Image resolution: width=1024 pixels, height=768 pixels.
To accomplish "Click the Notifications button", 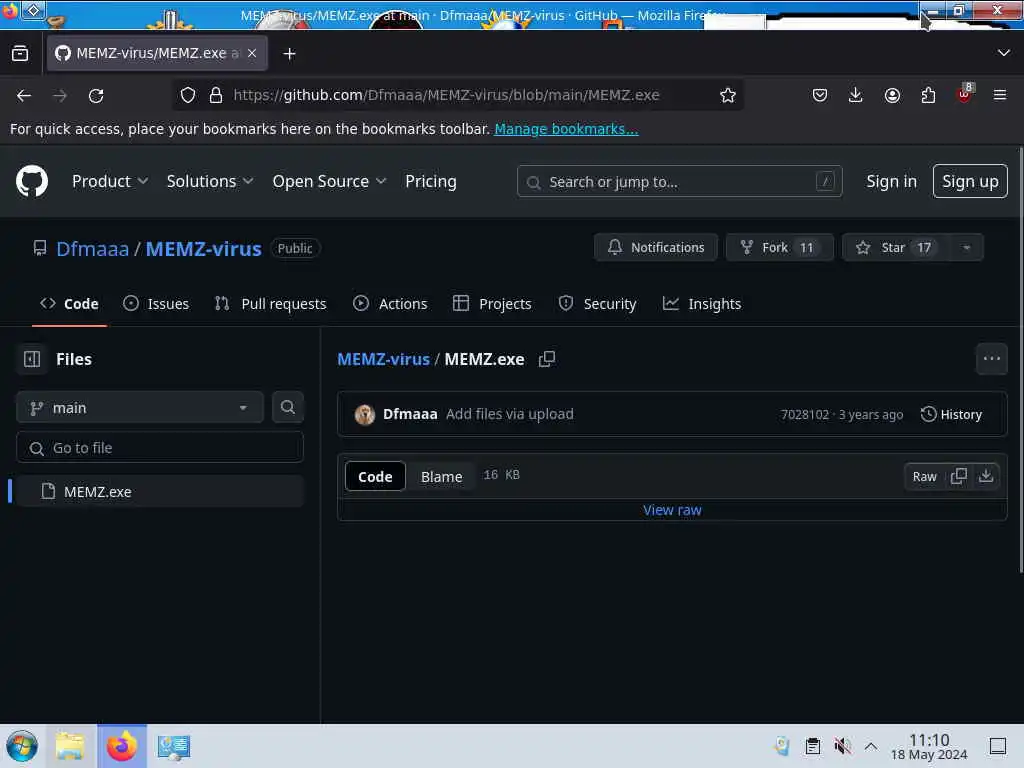I will tap(656, 248).
